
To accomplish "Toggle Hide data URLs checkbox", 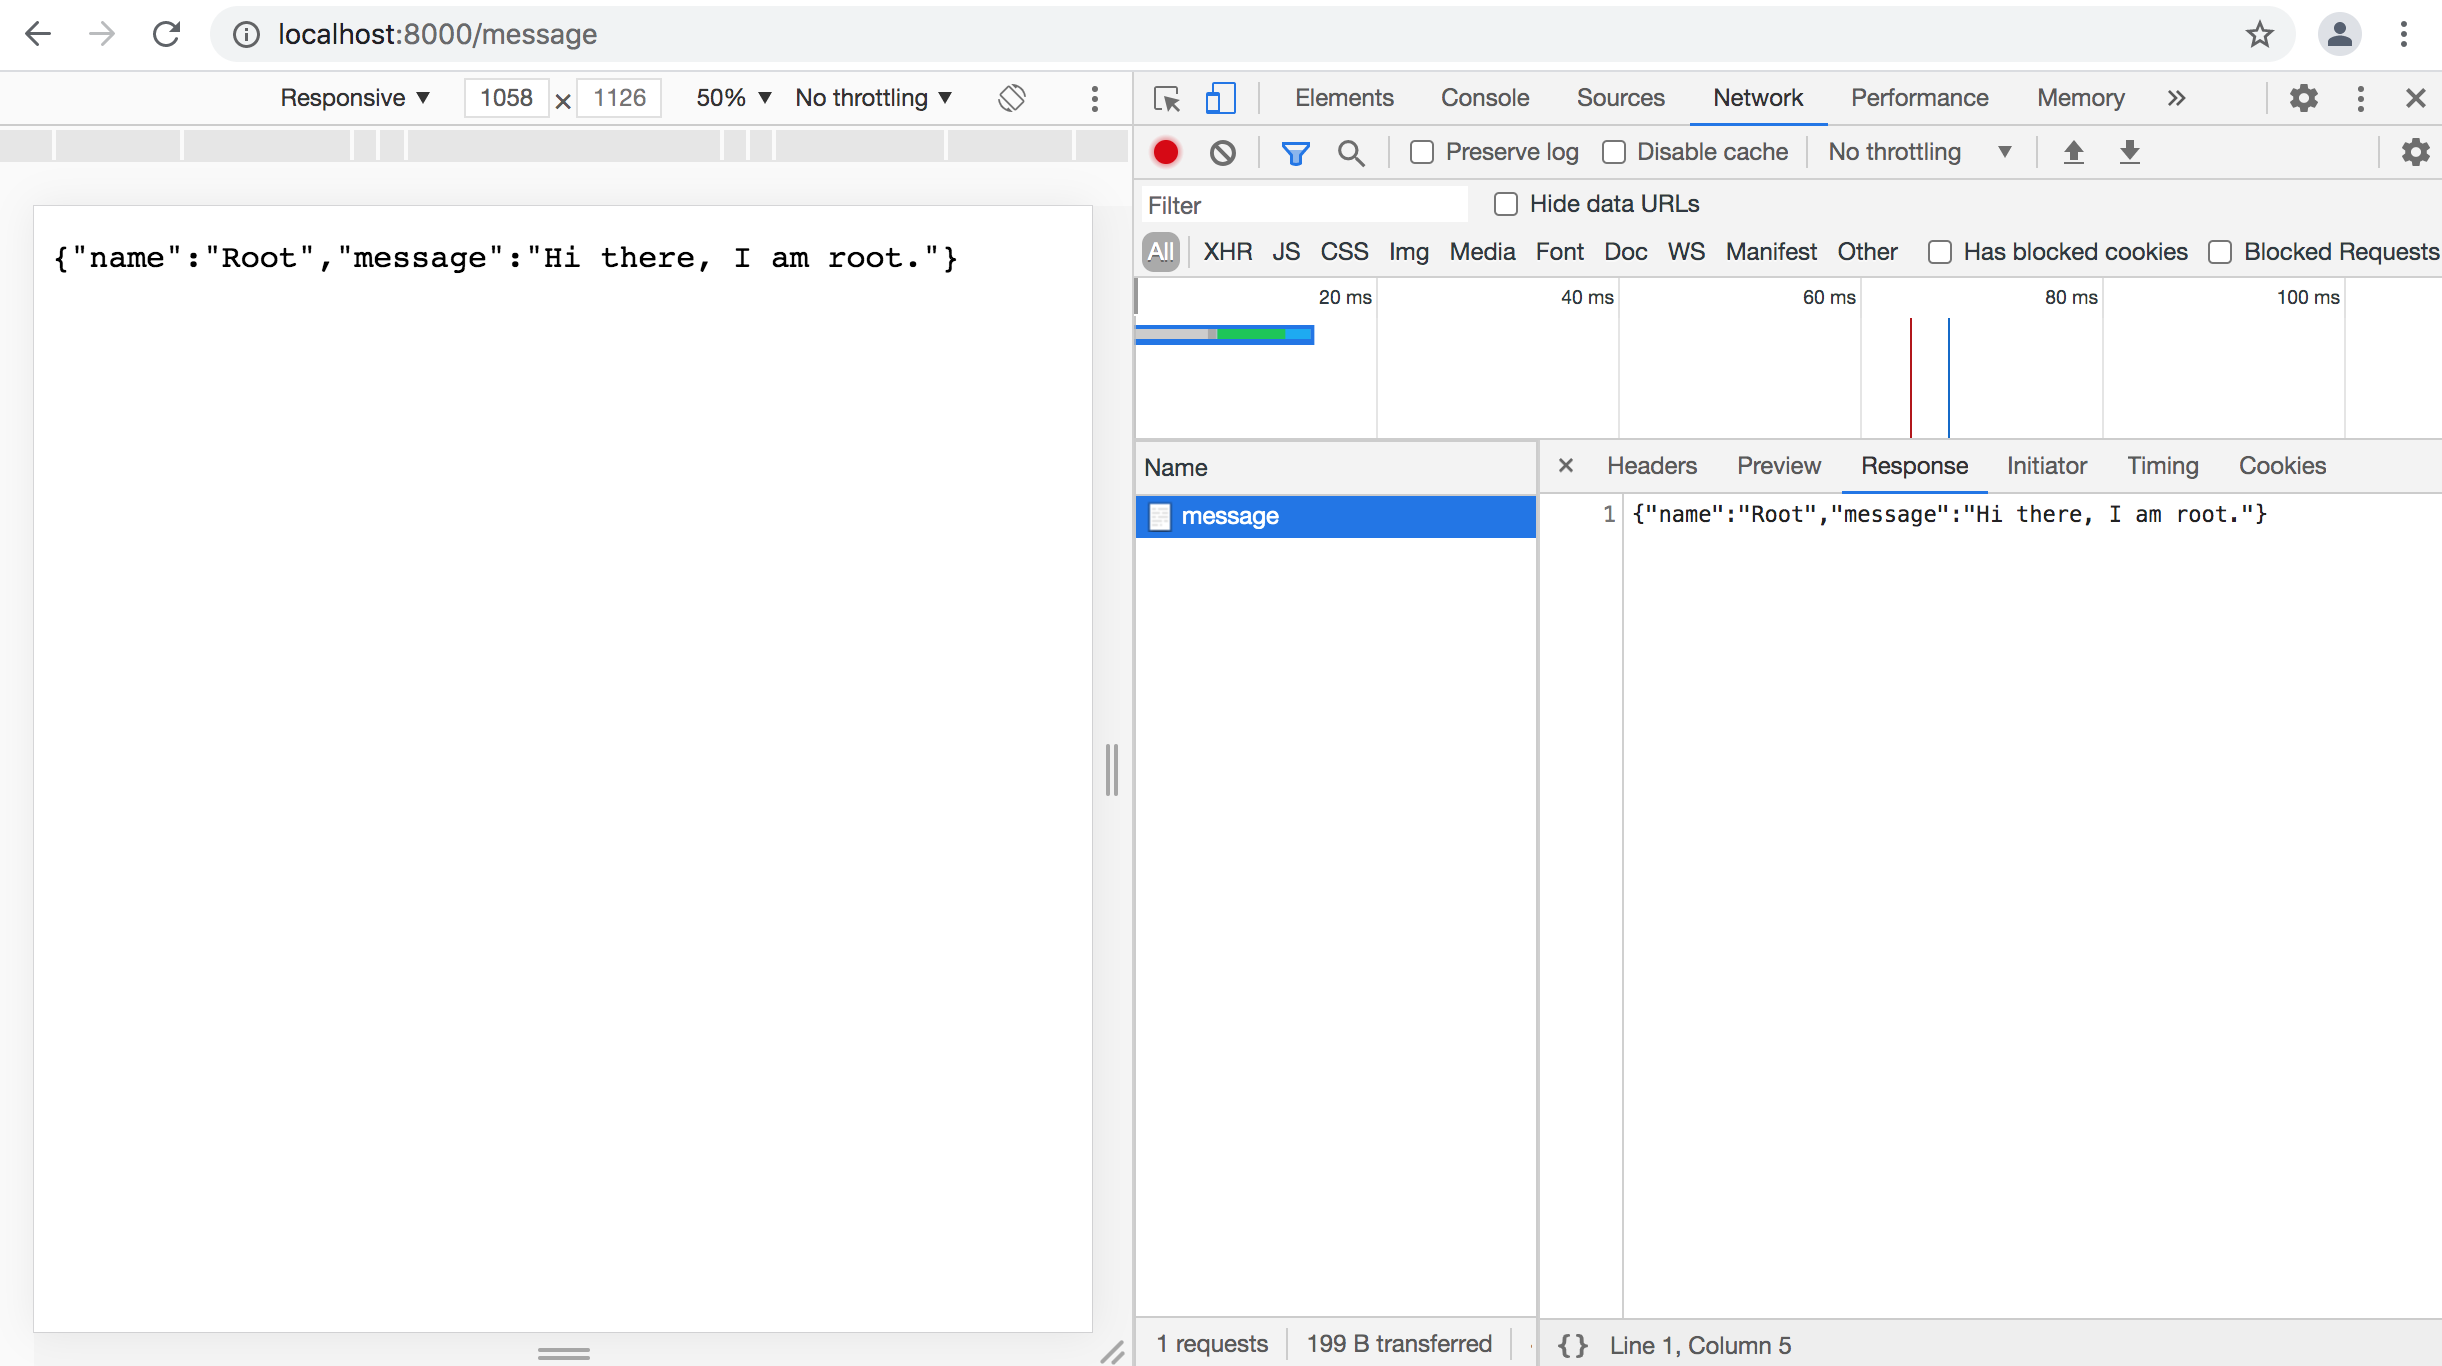I will (x=1504, y=203).
